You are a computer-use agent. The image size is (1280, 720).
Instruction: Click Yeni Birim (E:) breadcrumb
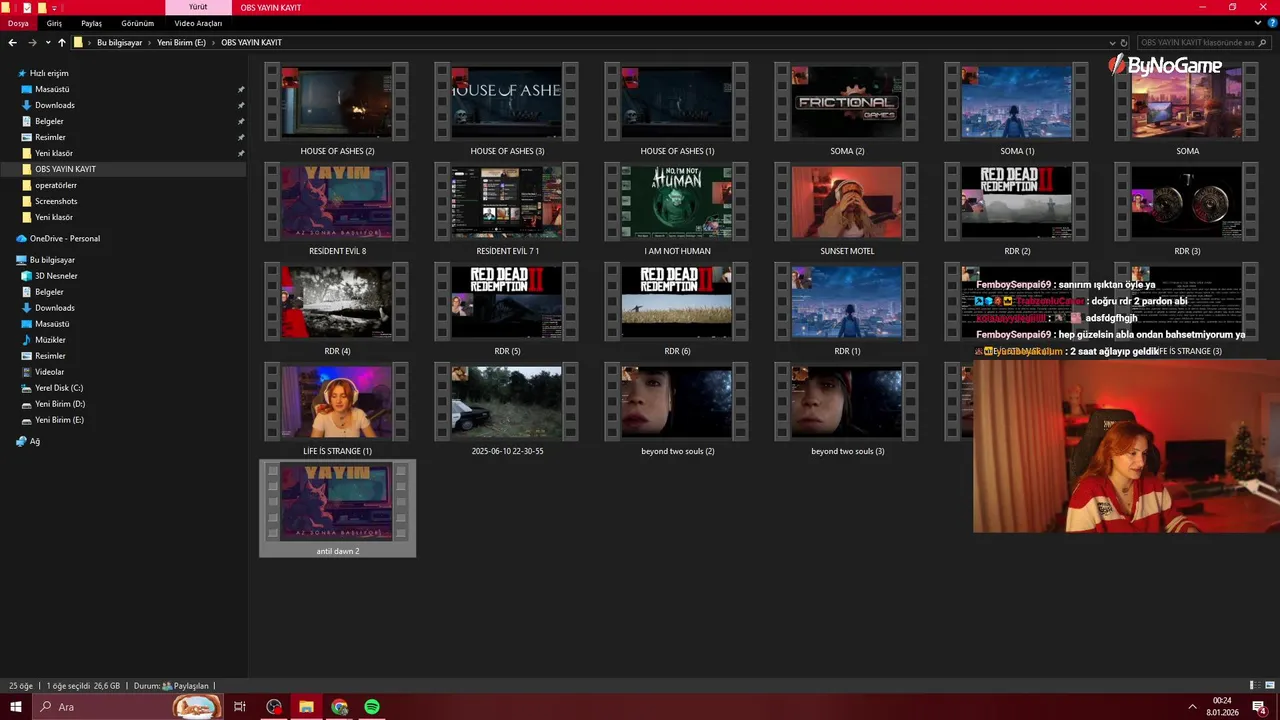(181, 43)
